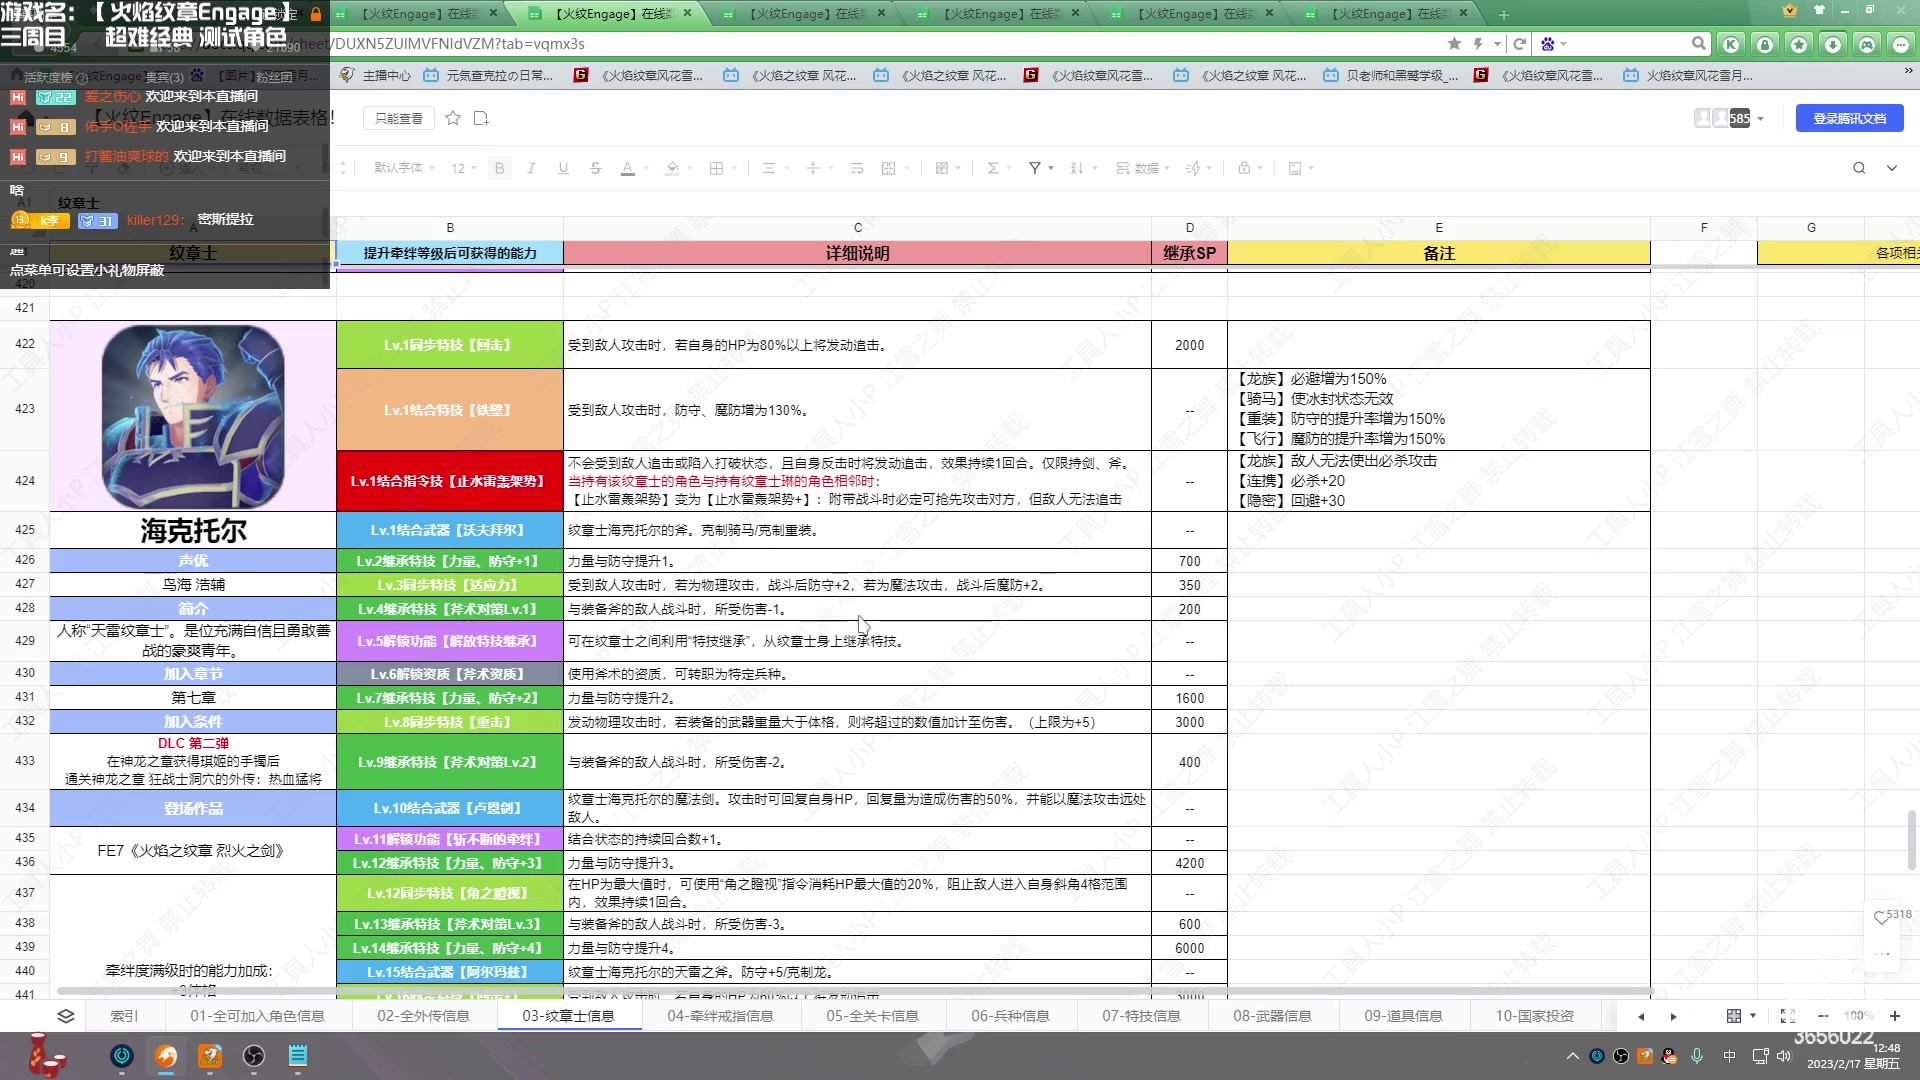Click the 主播中心 bookmark

(376, 75)
